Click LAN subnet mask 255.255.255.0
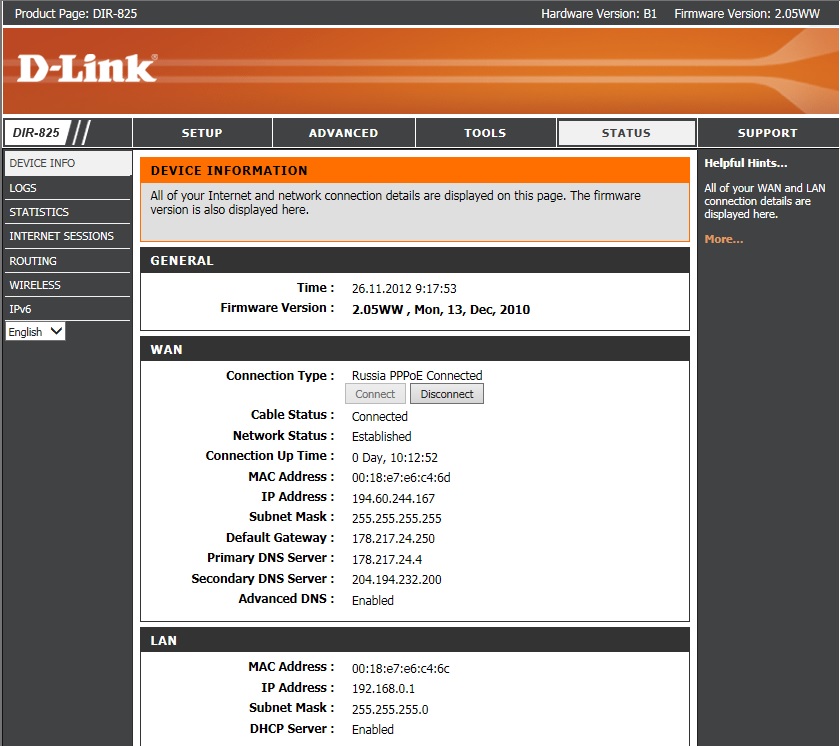Screen dimensions: 840x746 (390, 709)
